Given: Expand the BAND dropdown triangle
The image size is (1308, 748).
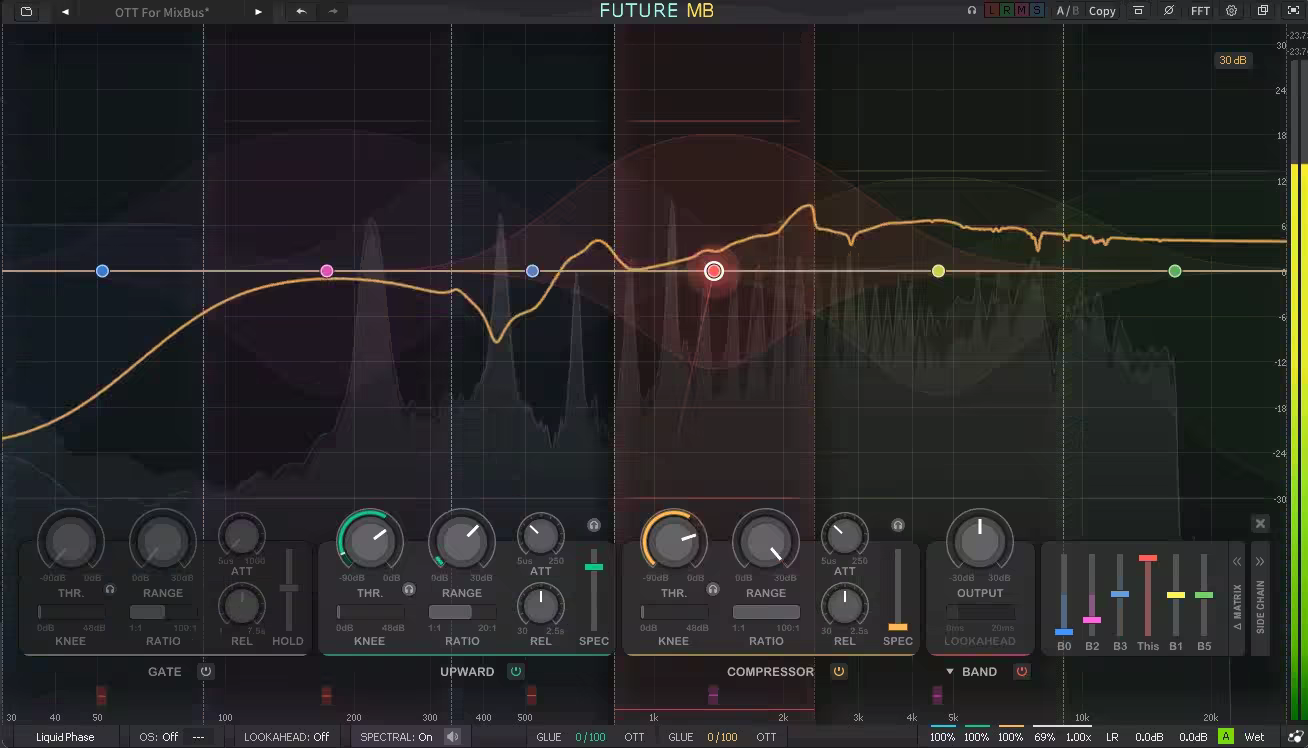Looking at the screenshot, I should 950,672.
